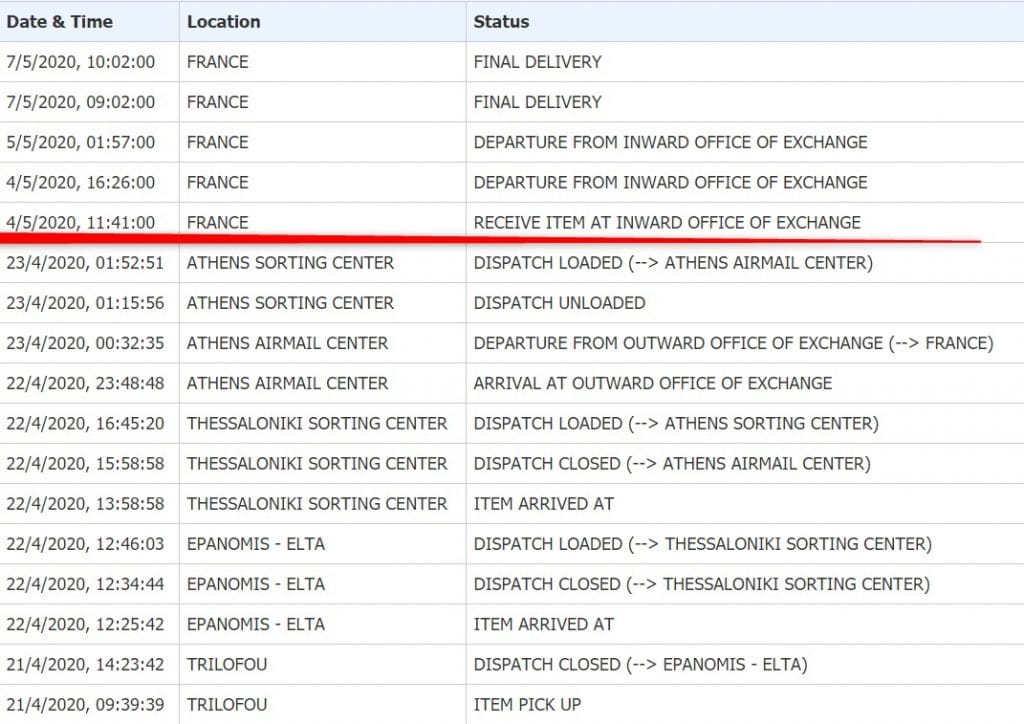Click the FRANCE location in the 4/5/2020 16:26:00 row
Screen dimensions: 1024x724
[x=217, y=182]
